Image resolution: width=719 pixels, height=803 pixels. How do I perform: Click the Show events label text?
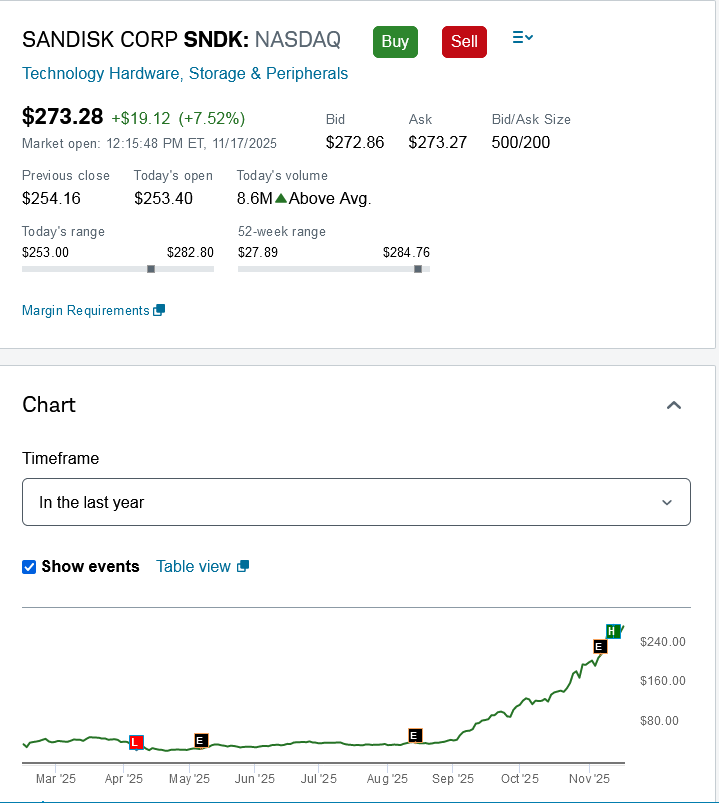click(x=90, y=567)
